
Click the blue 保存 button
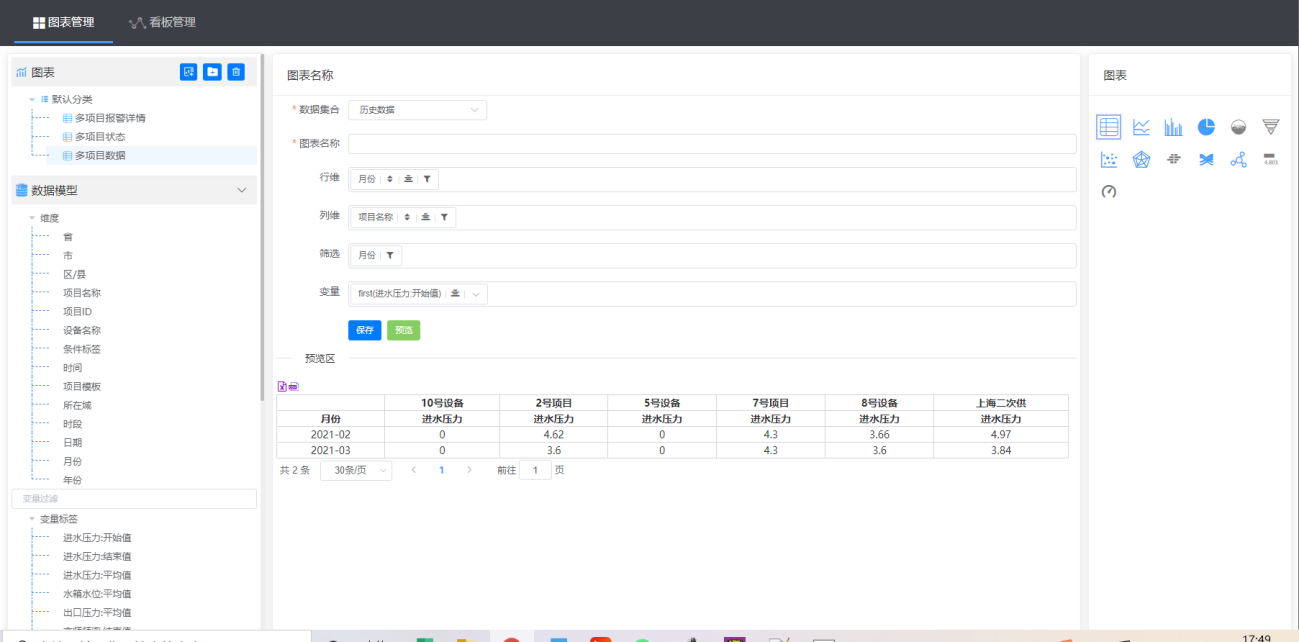[x=364, y=330]
